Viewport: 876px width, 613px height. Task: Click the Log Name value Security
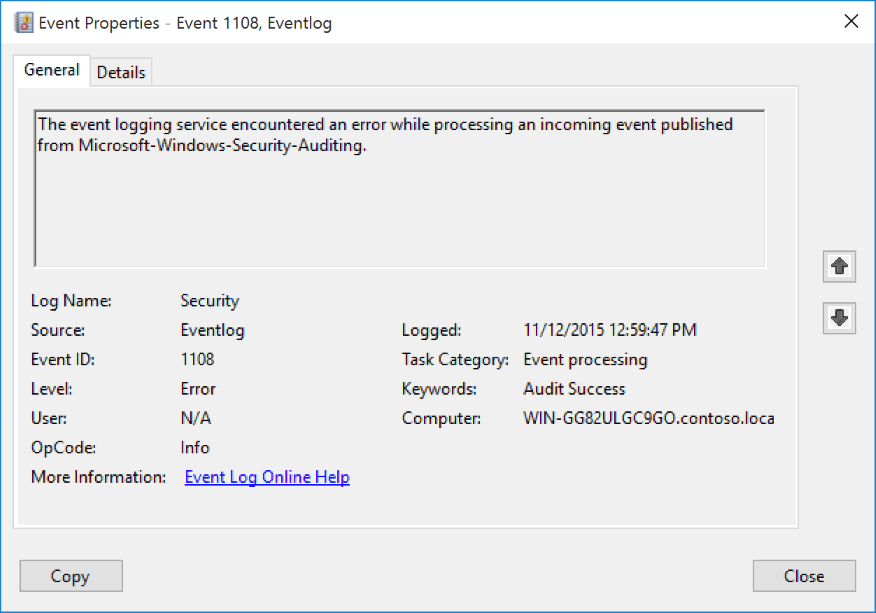[x=210, y=300]
